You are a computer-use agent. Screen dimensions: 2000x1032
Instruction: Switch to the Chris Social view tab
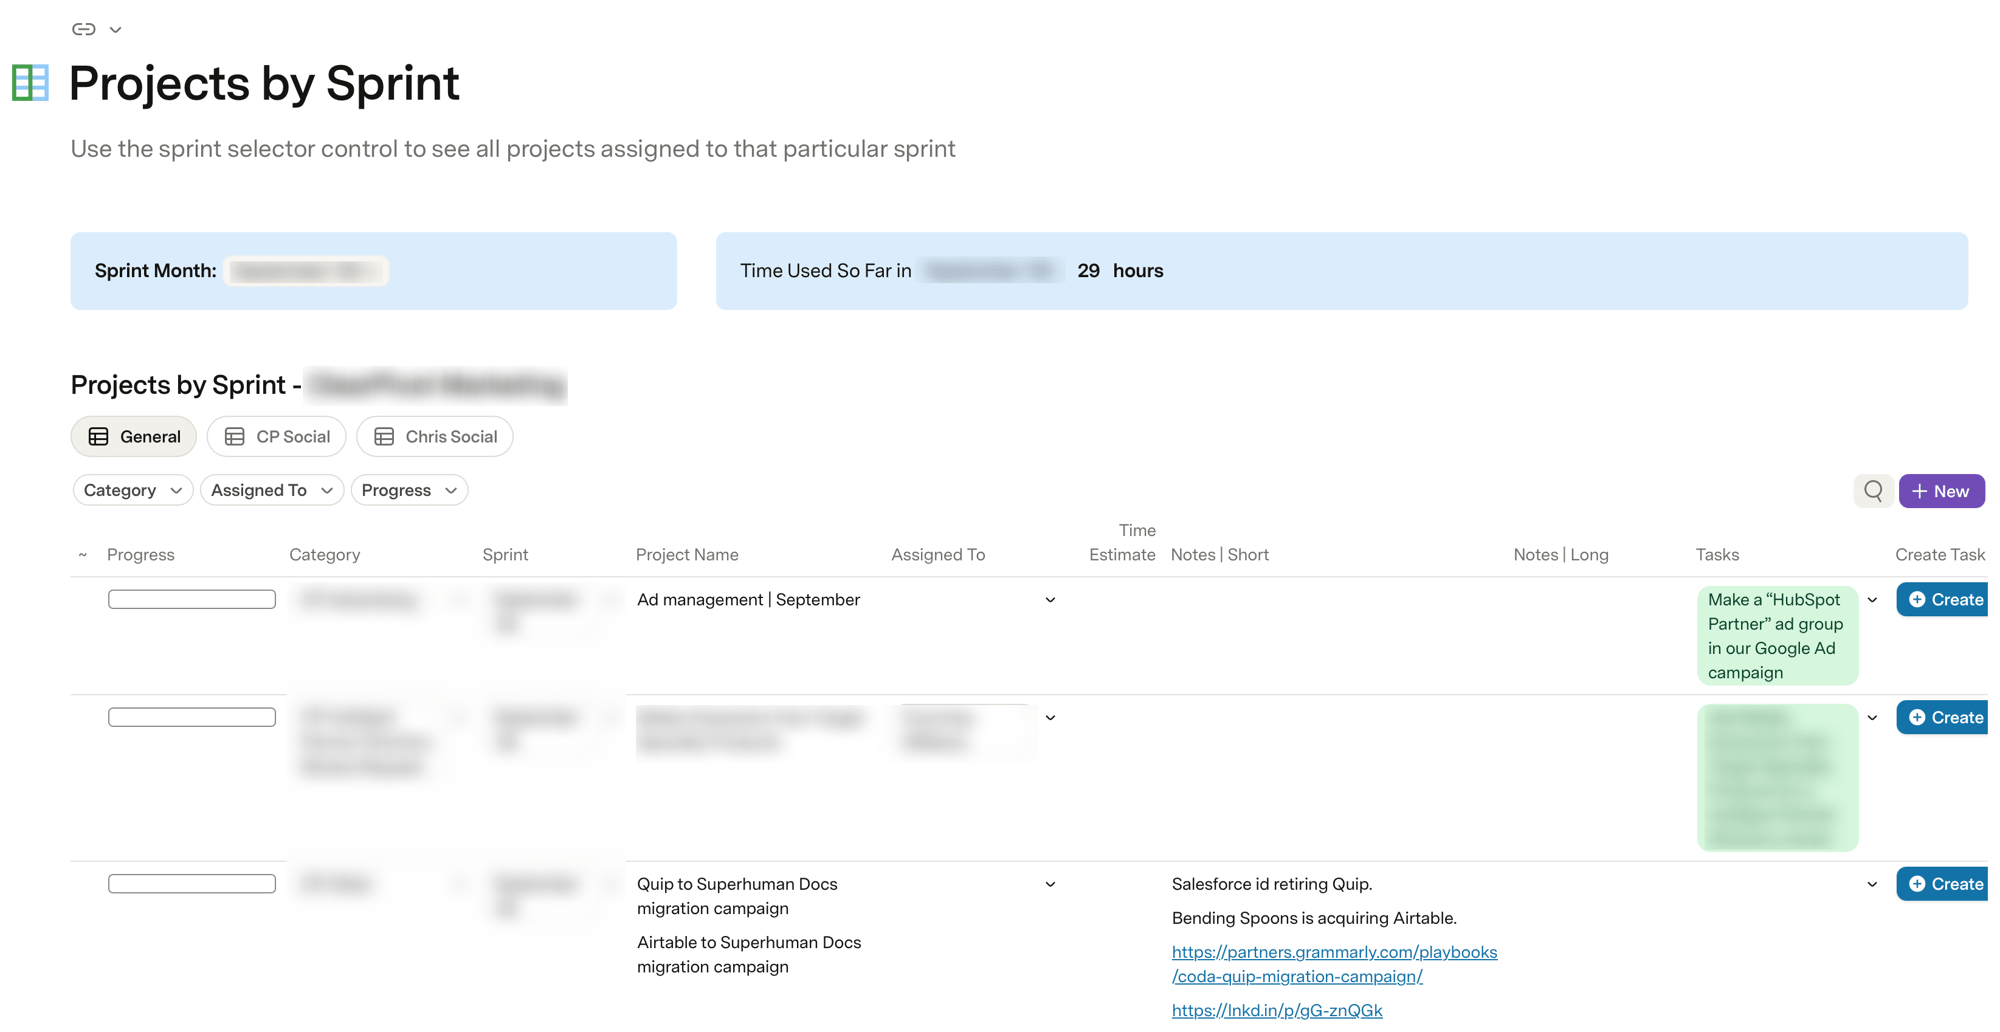click(x=435, y=436)
